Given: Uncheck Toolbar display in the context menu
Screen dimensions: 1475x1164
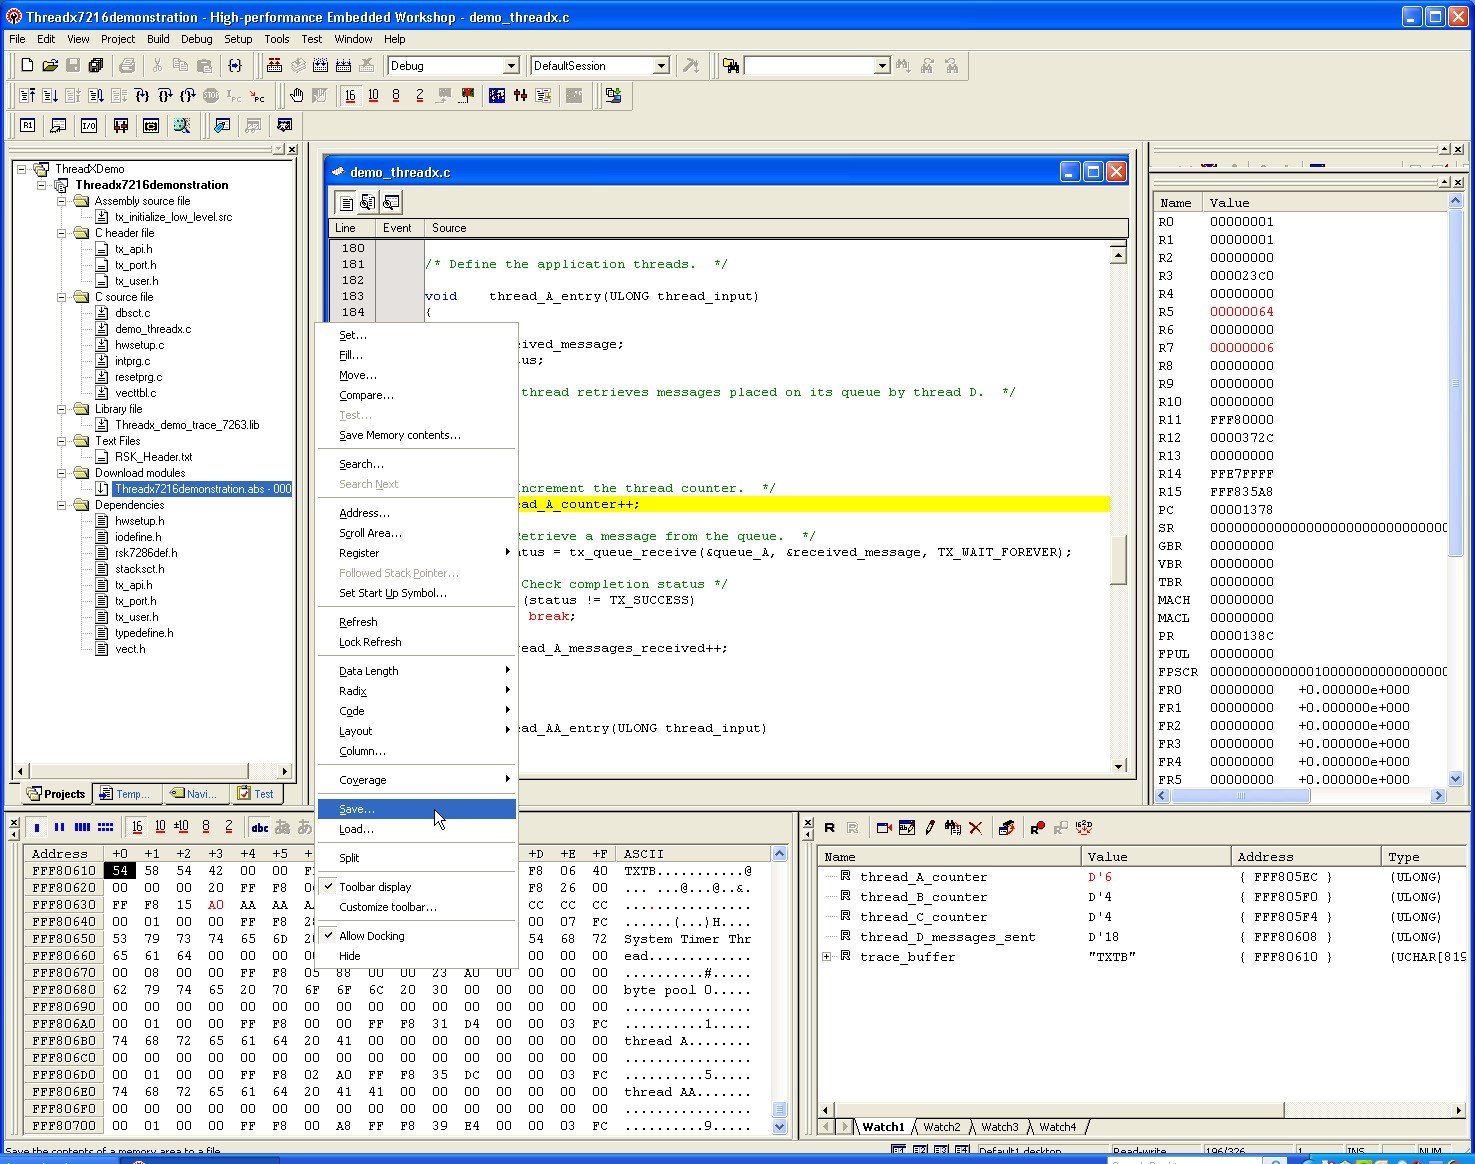Looking at the screenshot, I should 375,886.
